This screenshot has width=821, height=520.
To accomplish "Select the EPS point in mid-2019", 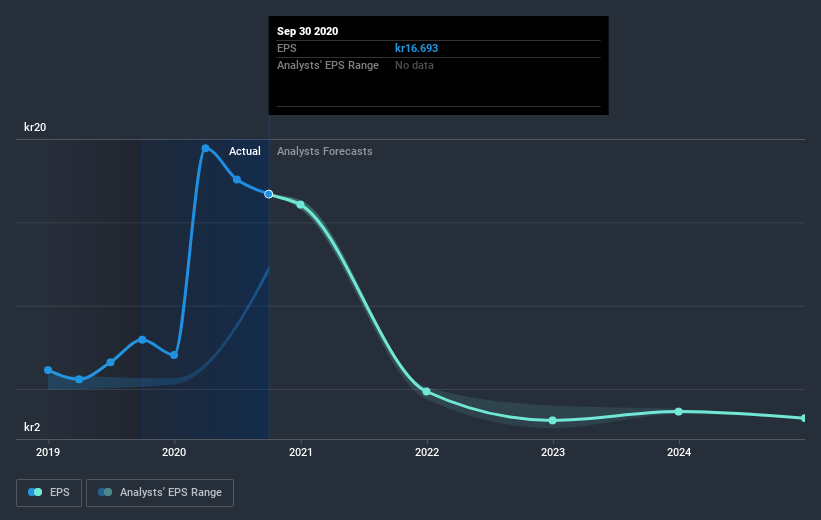I will tap(110, 362).
